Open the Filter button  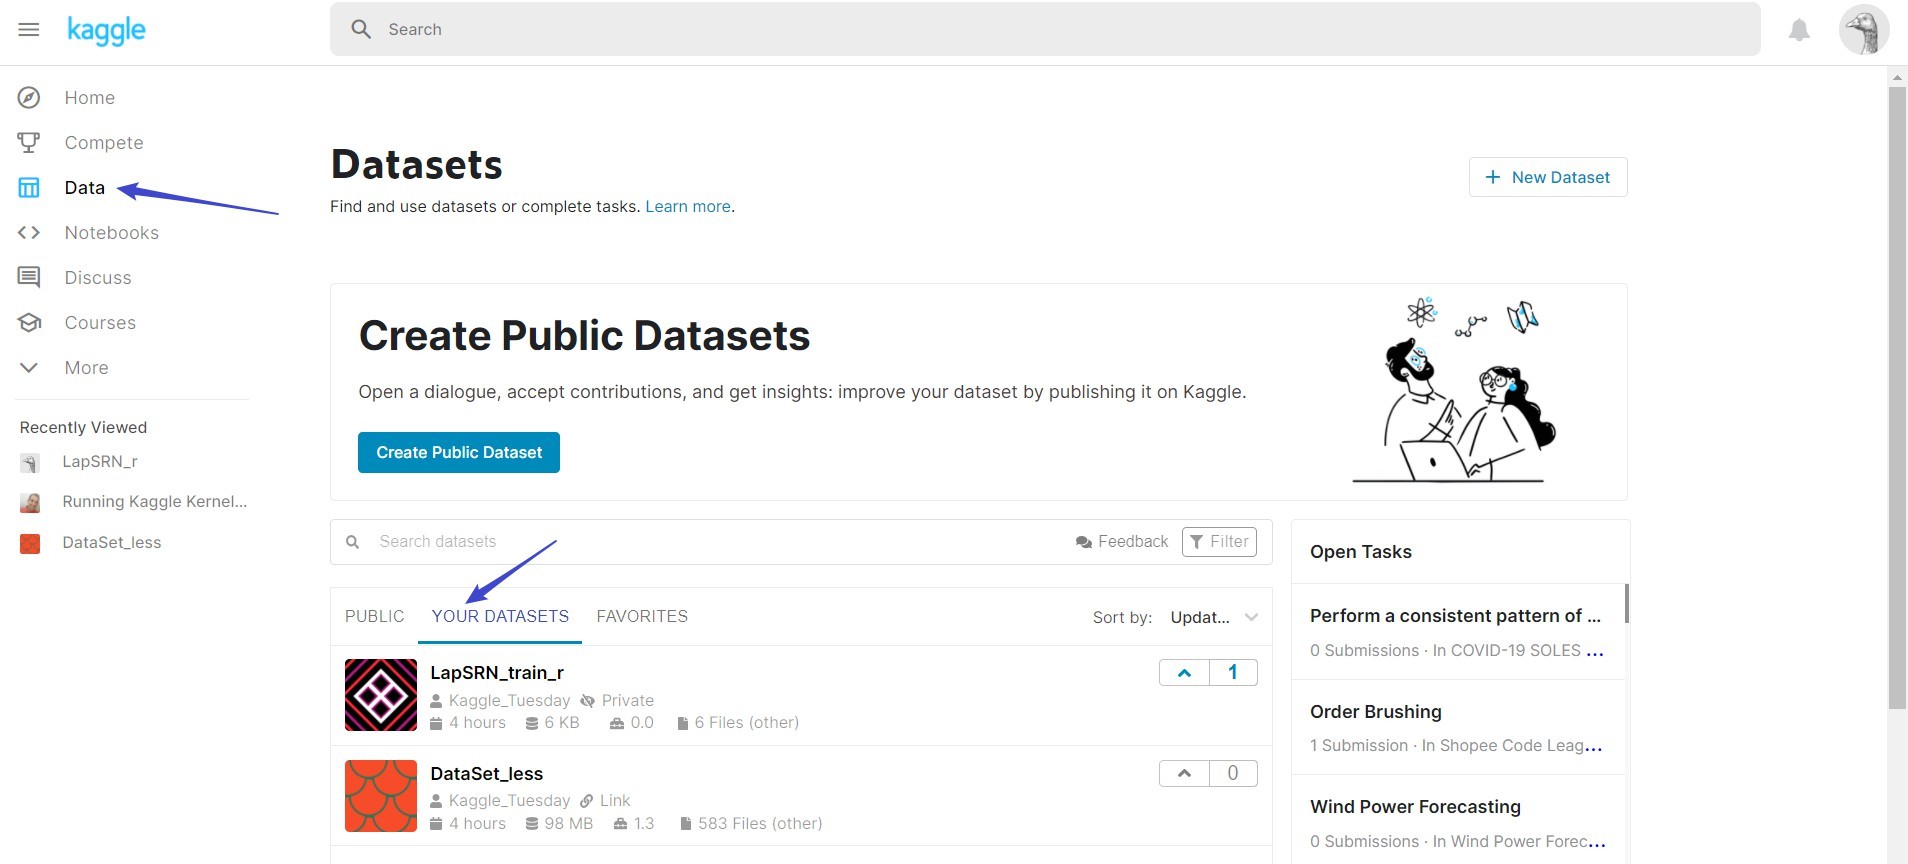click(x=1219, y=542)
